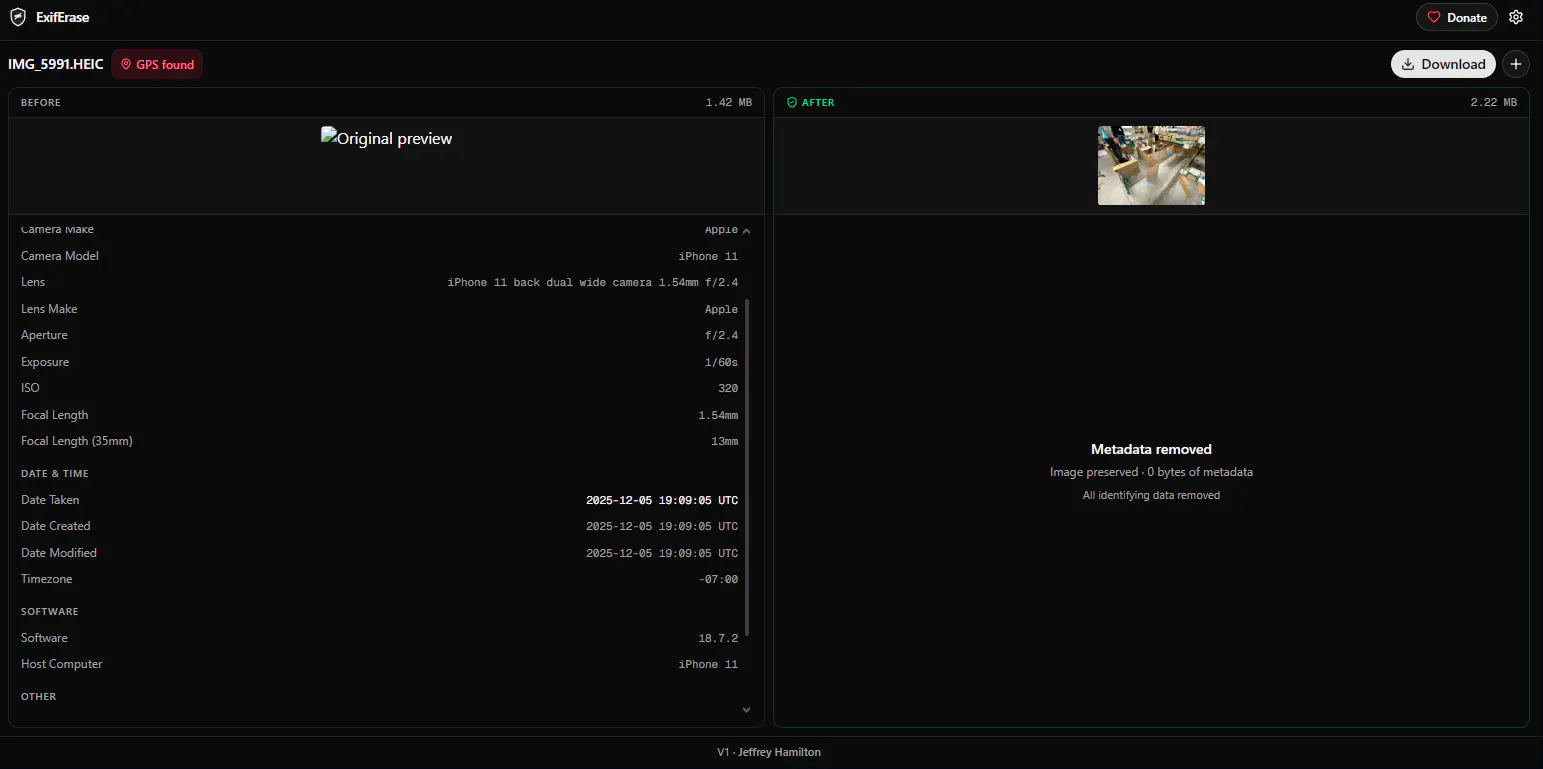Click the IMG_5991.HEIC file name

point(56,64)
